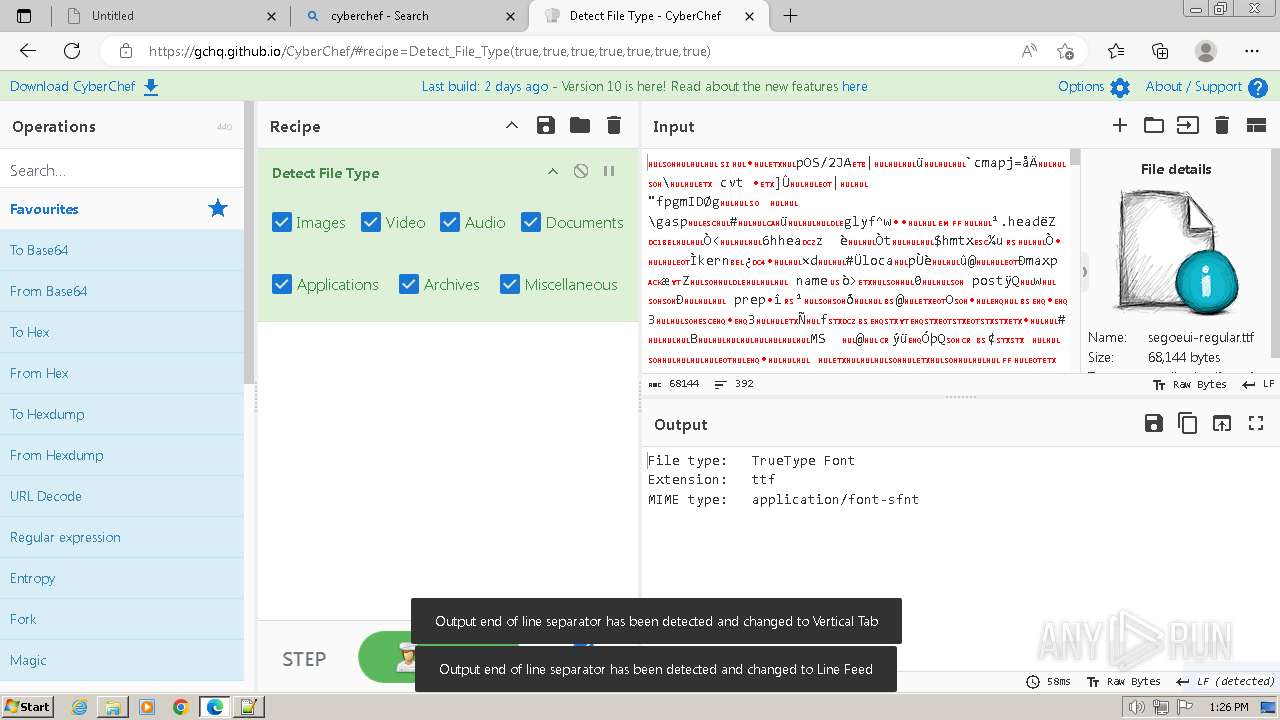Image resolution: width=1280 pixels, height=720 pixels.
Task: Click the Windows Start button
Action: (27, 707)
